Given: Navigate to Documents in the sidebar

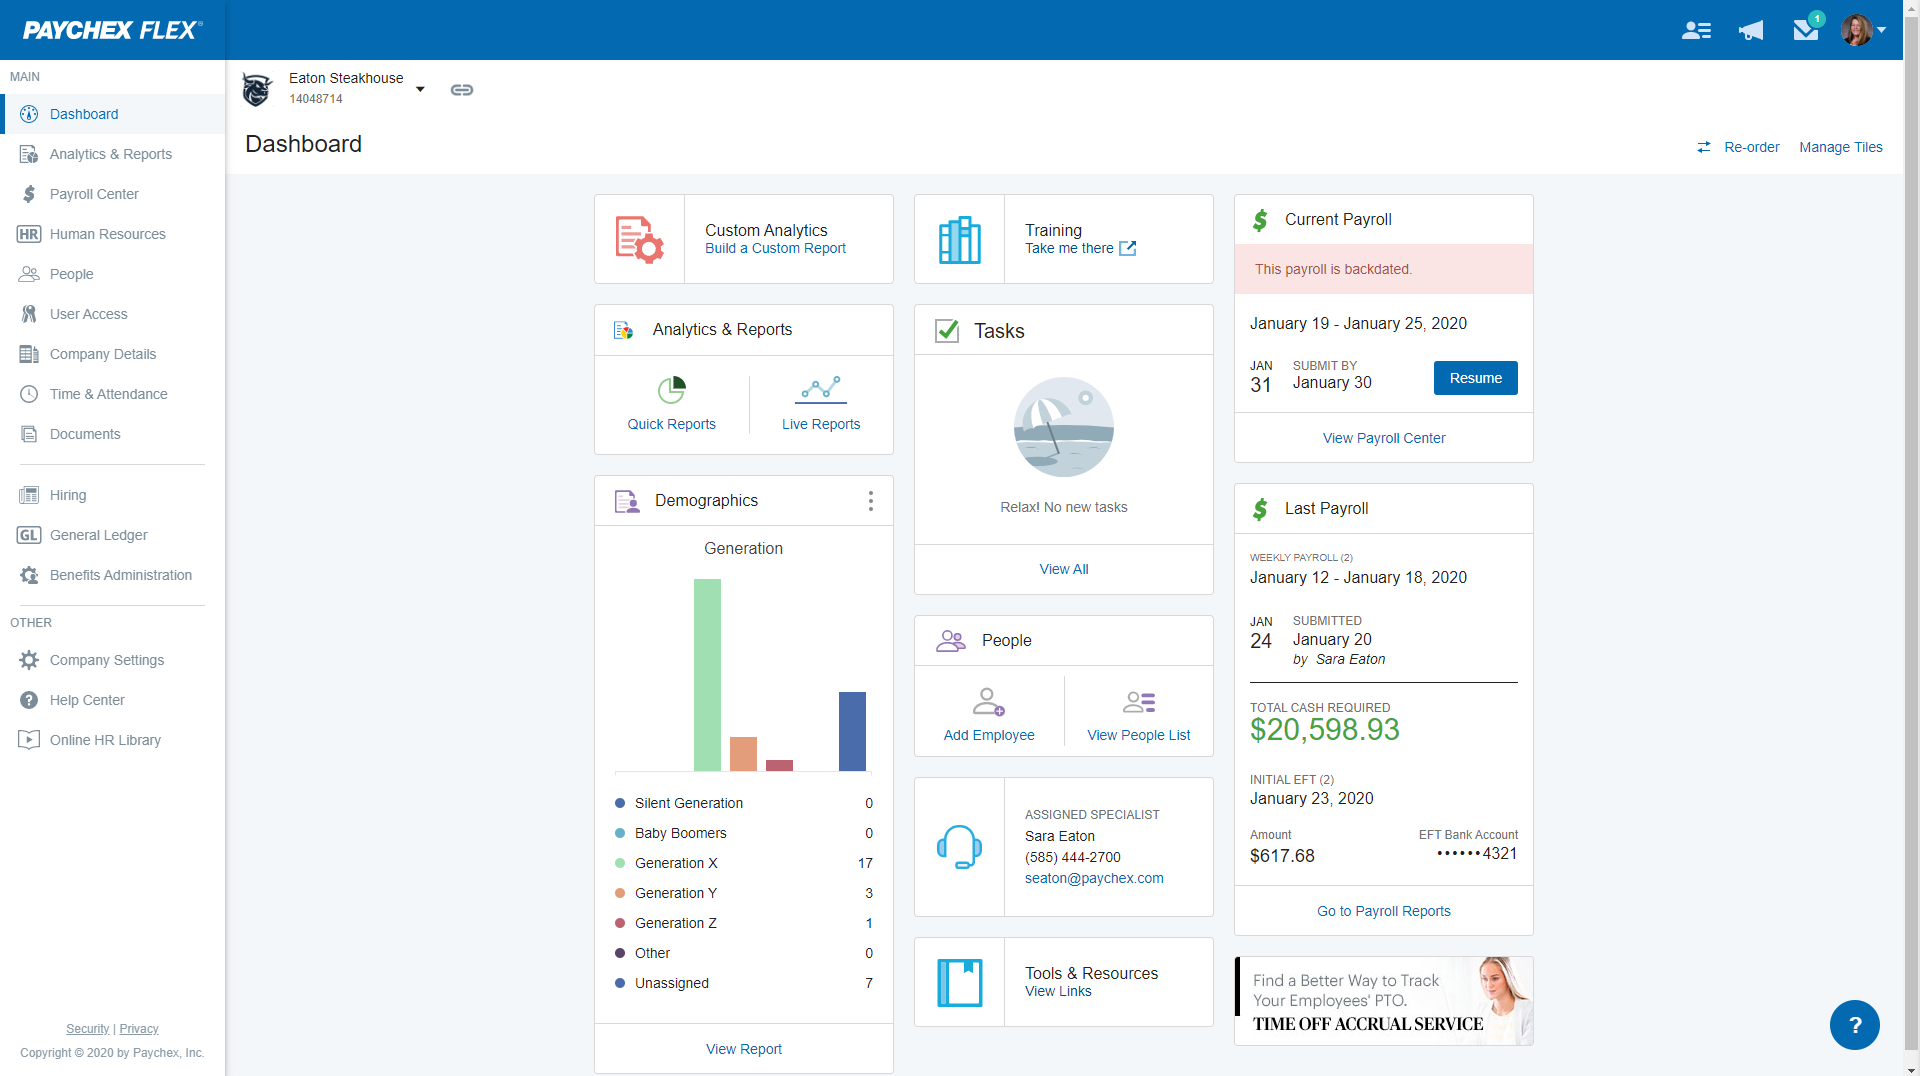Looking at the screenshot, I should point(29,434).
